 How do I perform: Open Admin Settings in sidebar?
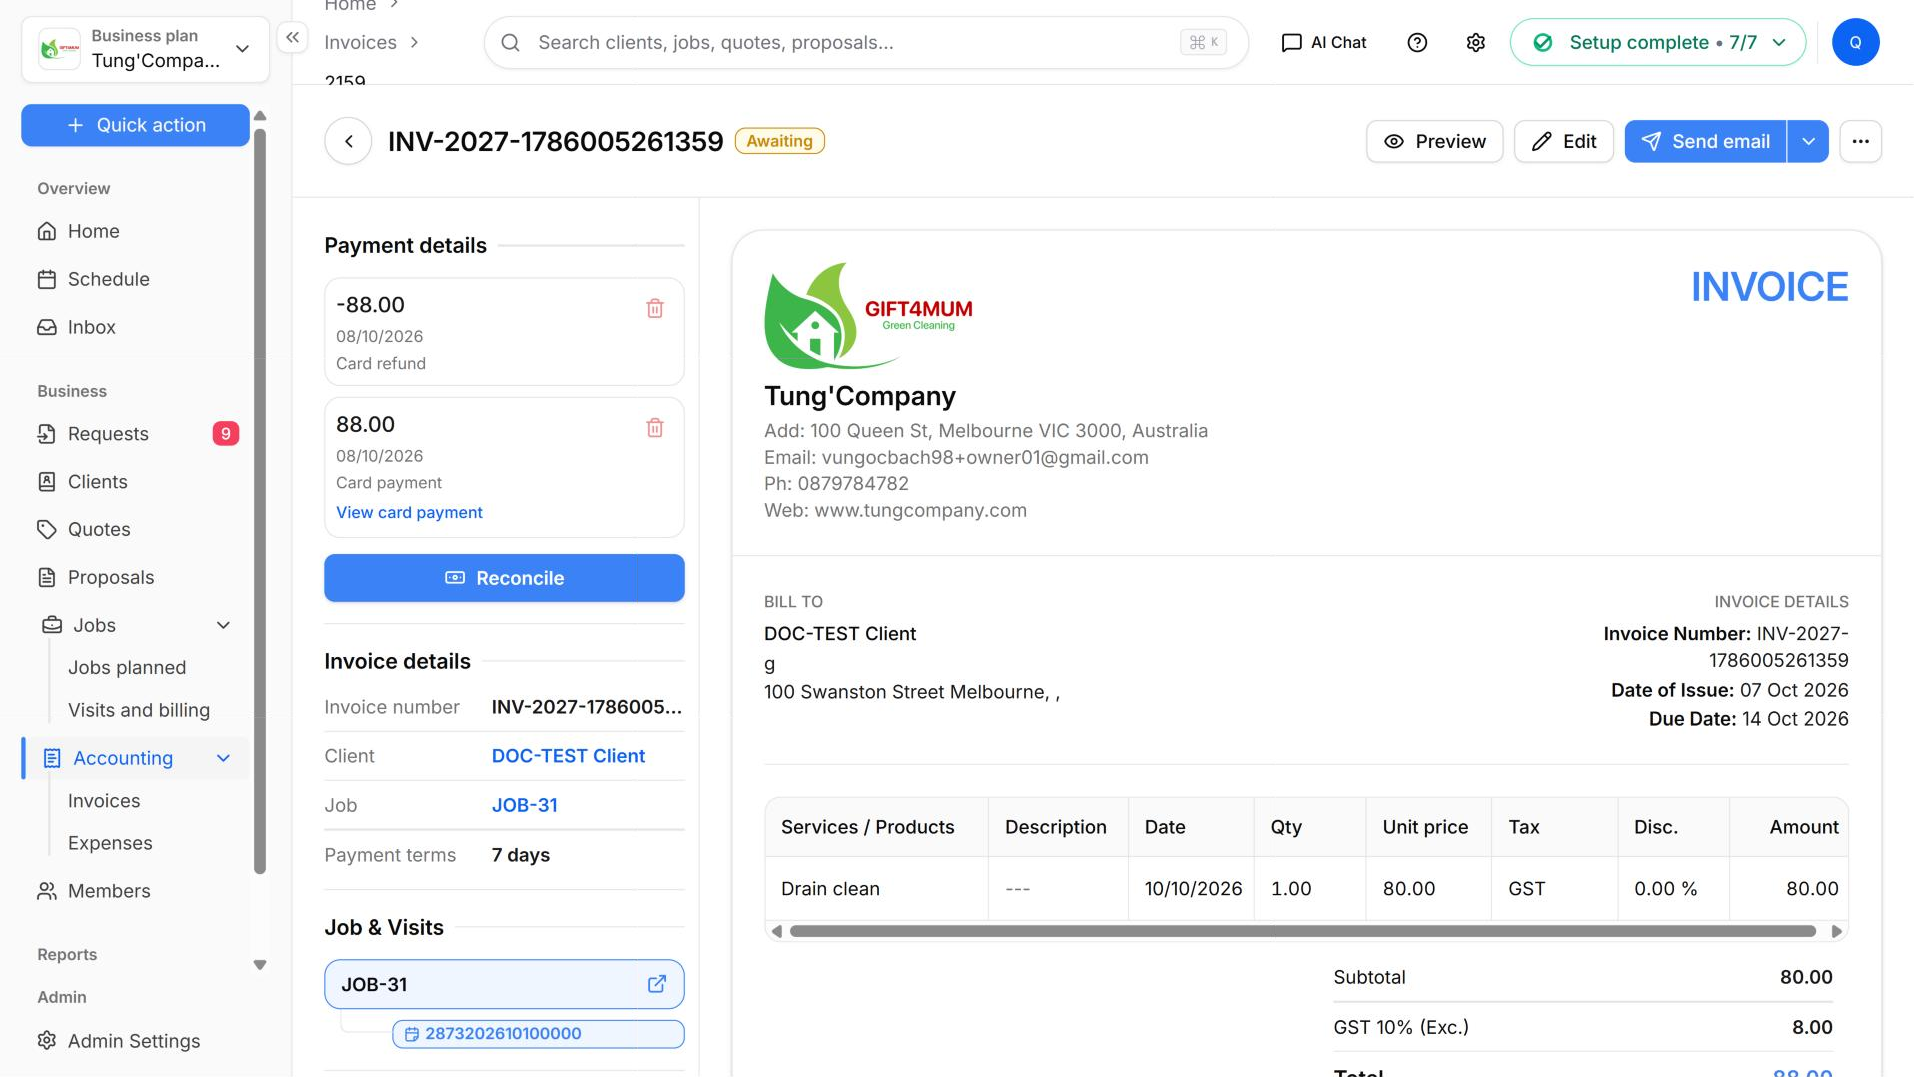coord(135,1041)
